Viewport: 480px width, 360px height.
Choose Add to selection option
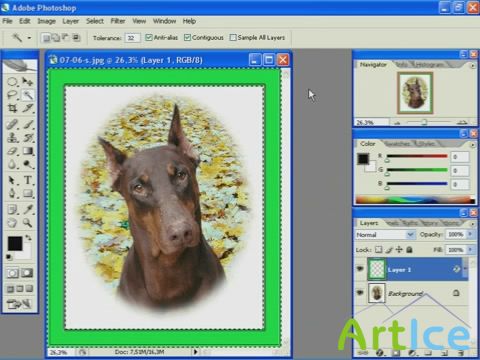pos(56,38)
